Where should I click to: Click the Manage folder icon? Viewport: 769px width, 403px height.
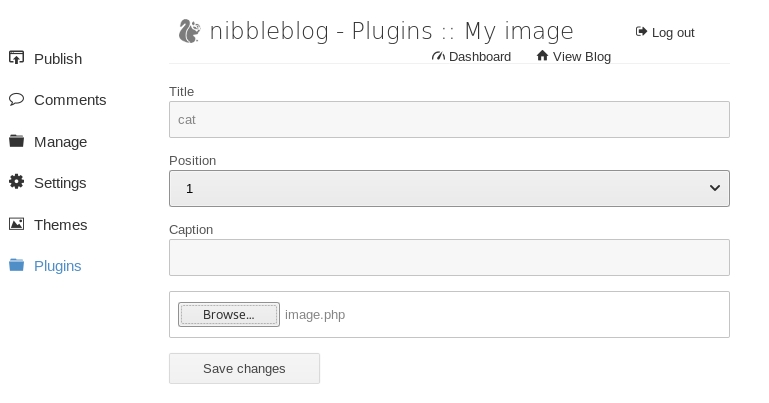coord(16,141)
